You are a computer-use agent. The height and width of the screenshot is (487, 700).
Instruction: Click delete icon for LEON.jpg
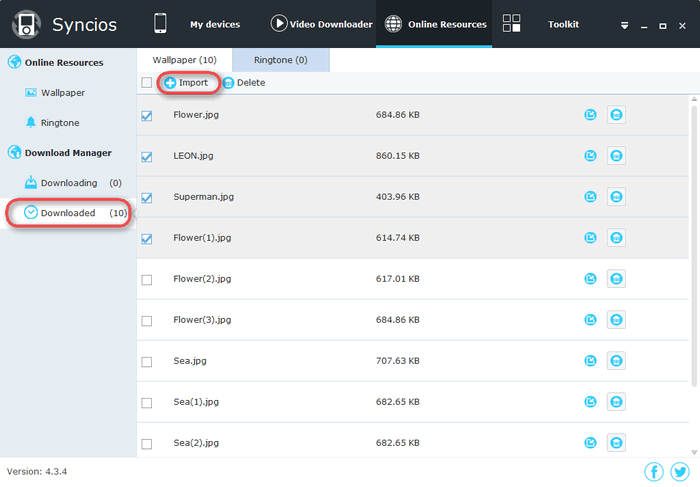616,156
